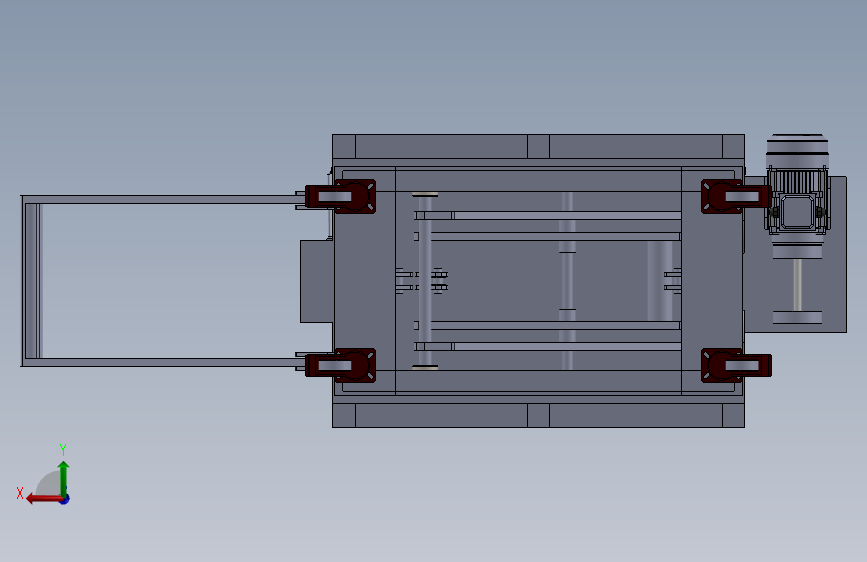Select the lower-right red caster wheel
Viewport: 867px width, 562px height.
pyautogui.click(x=736, y=366)
